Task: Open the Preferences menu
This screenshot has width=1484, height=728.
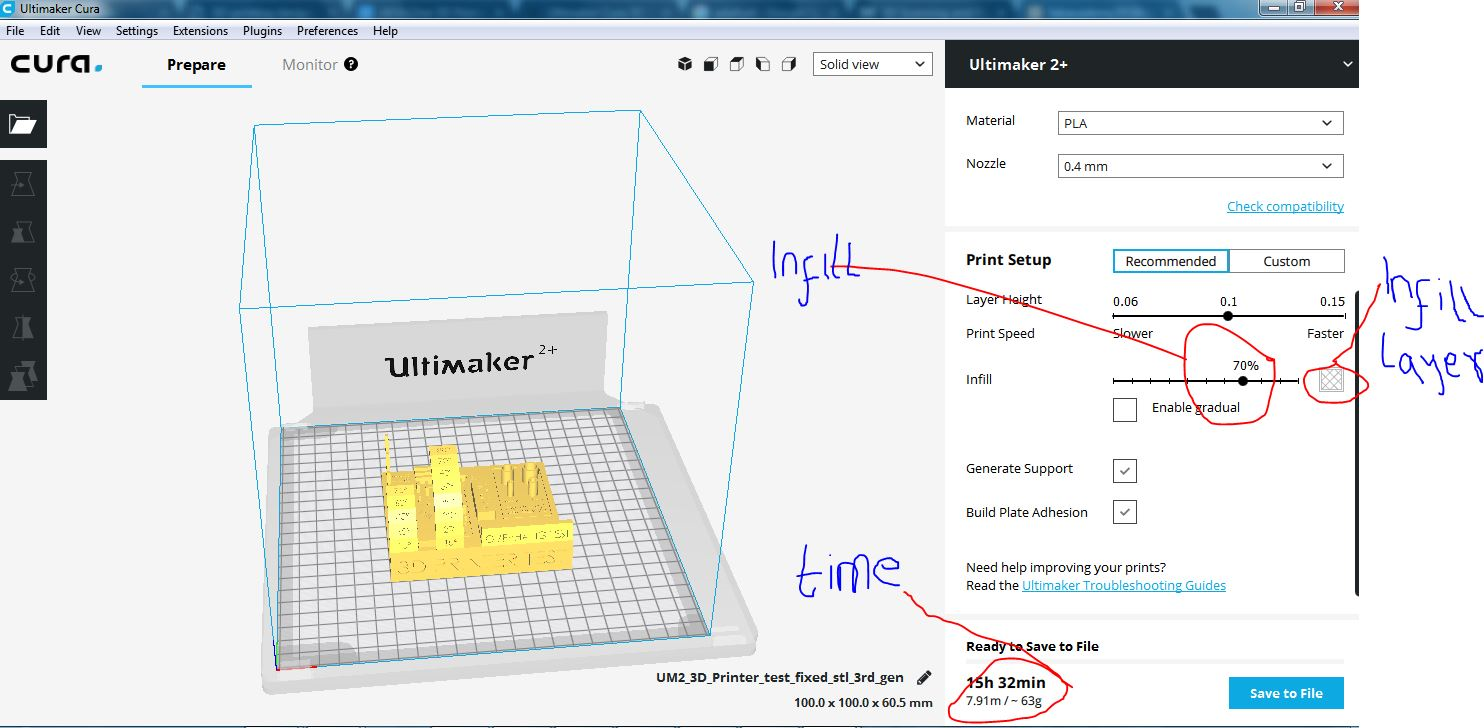Action: [x=329, y=31]
